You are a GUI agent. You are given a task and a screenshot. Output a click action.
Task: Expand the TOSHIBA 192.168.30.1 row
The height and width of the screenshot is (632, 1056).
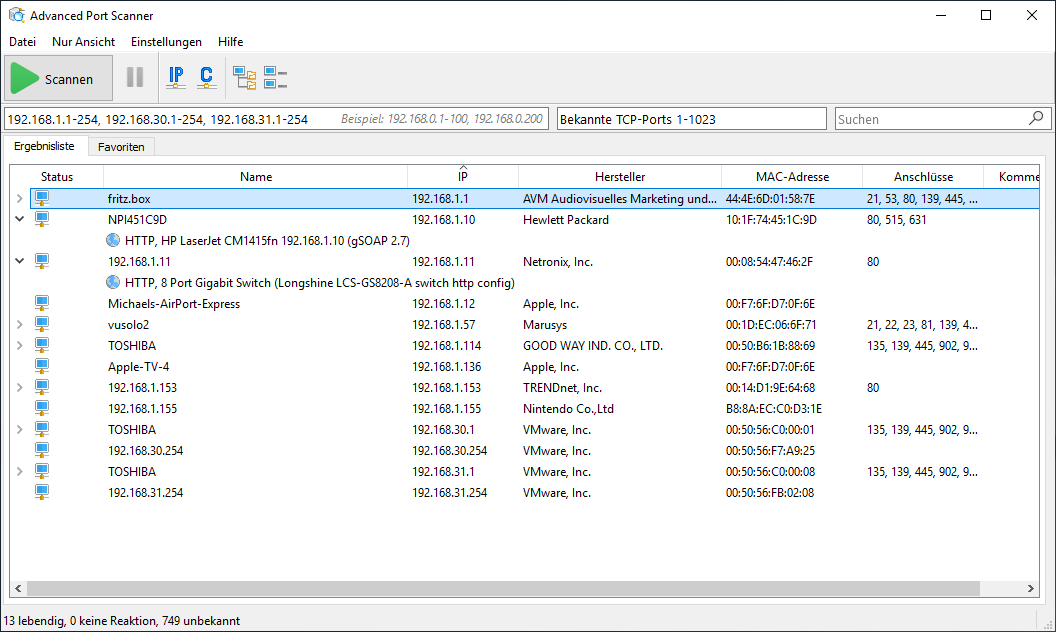pos(20,430)
